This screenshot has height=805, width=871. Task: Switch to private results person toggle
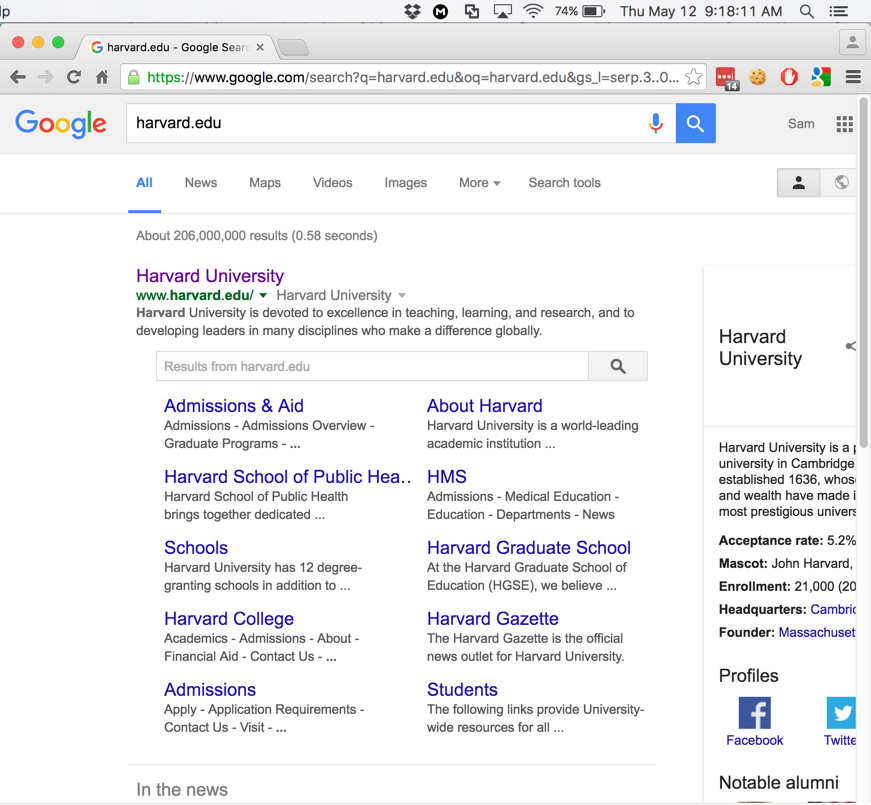[x=798, y=183]
